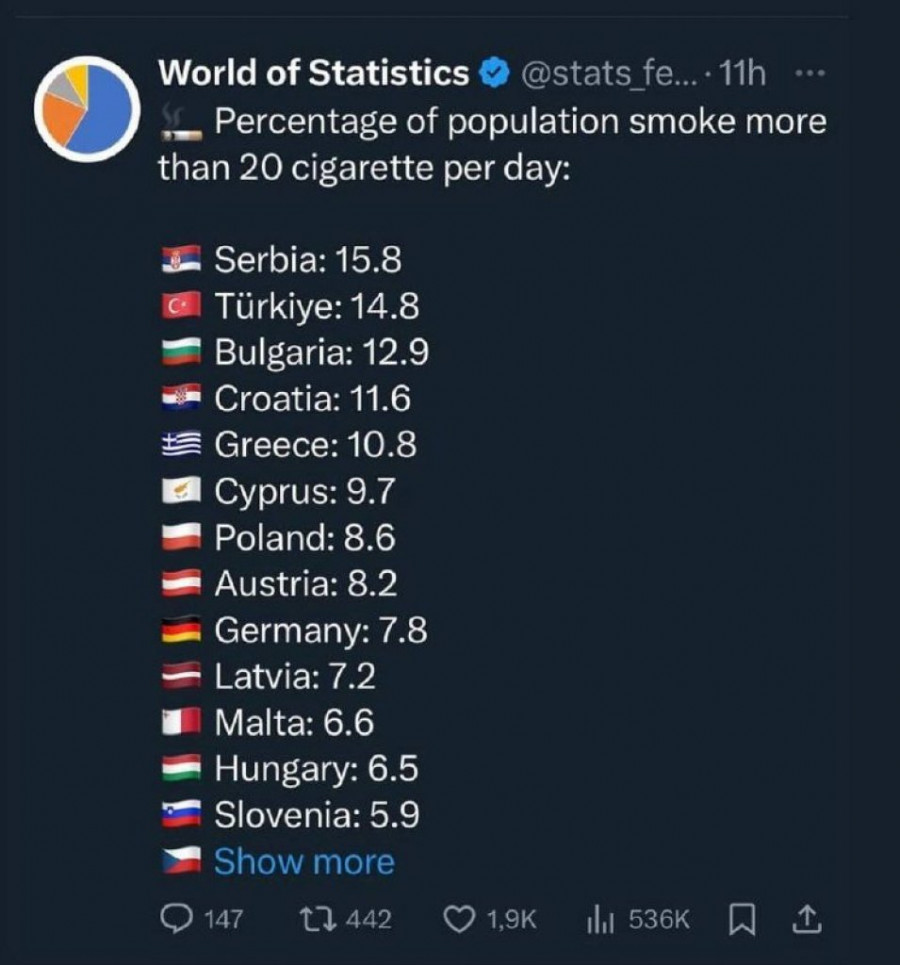The width and height of the screenshot is (900, 965).
Task: Click the Czech flag beside Show more
Action: point(181,861)
